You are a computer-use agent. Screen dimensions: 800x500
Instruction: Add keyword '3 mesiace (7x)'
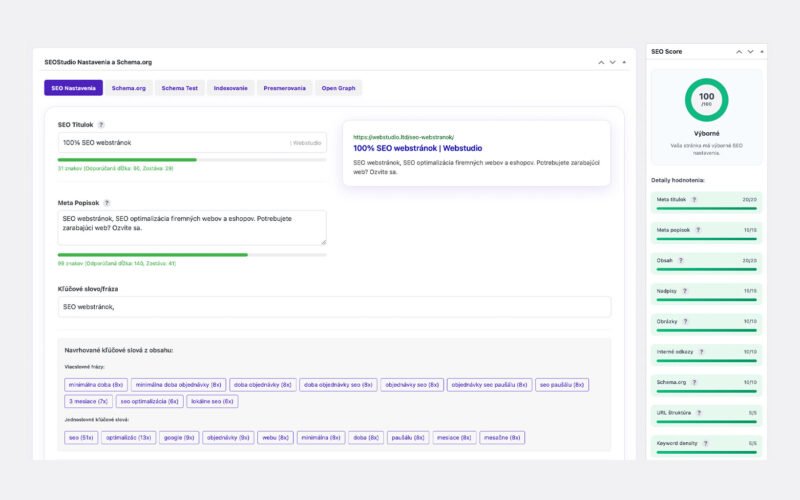click(88, 402)
